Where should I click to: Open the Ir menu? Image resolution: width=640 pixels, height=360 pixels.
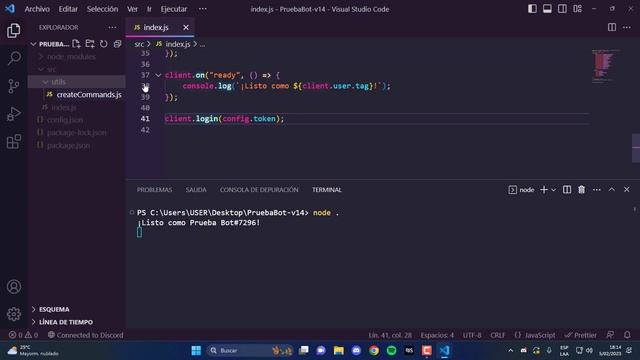(x=149, y=9)
